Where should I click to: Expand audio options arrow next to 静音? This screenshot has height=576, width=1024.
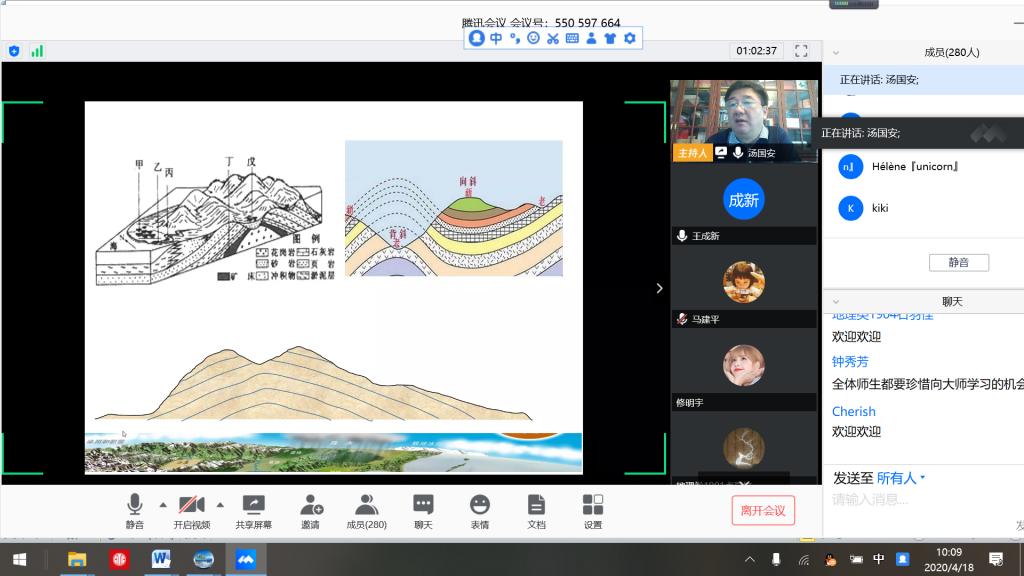(163, 503)
